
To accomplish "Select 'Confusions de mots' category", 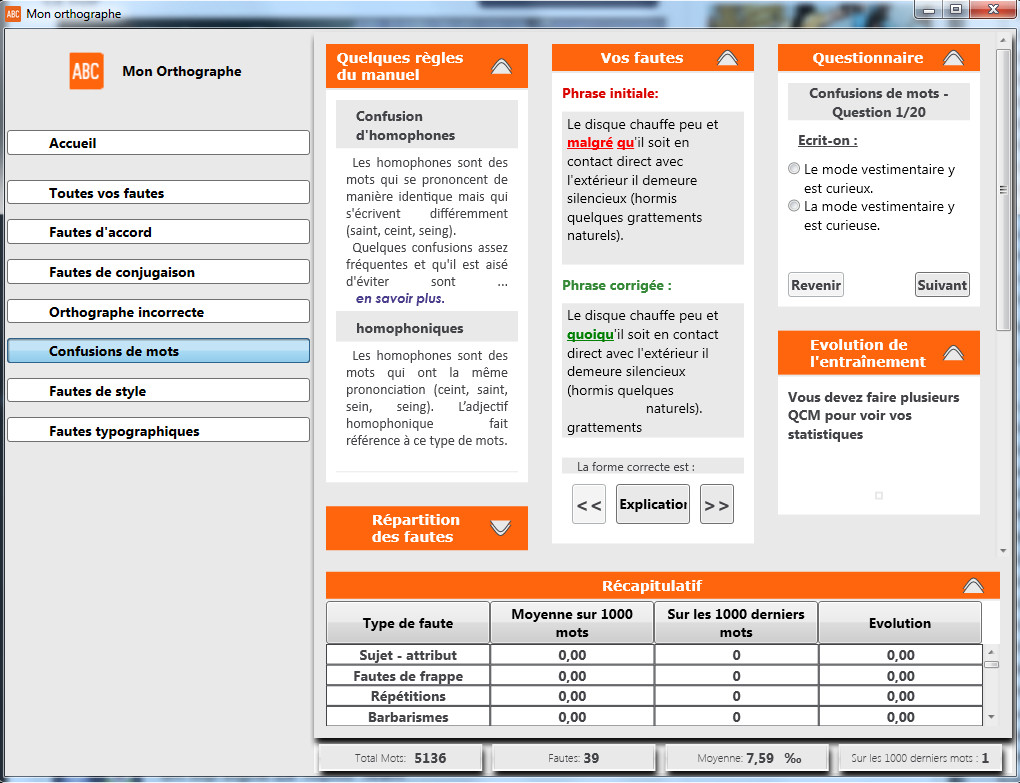I will click(x=158, y=351).
